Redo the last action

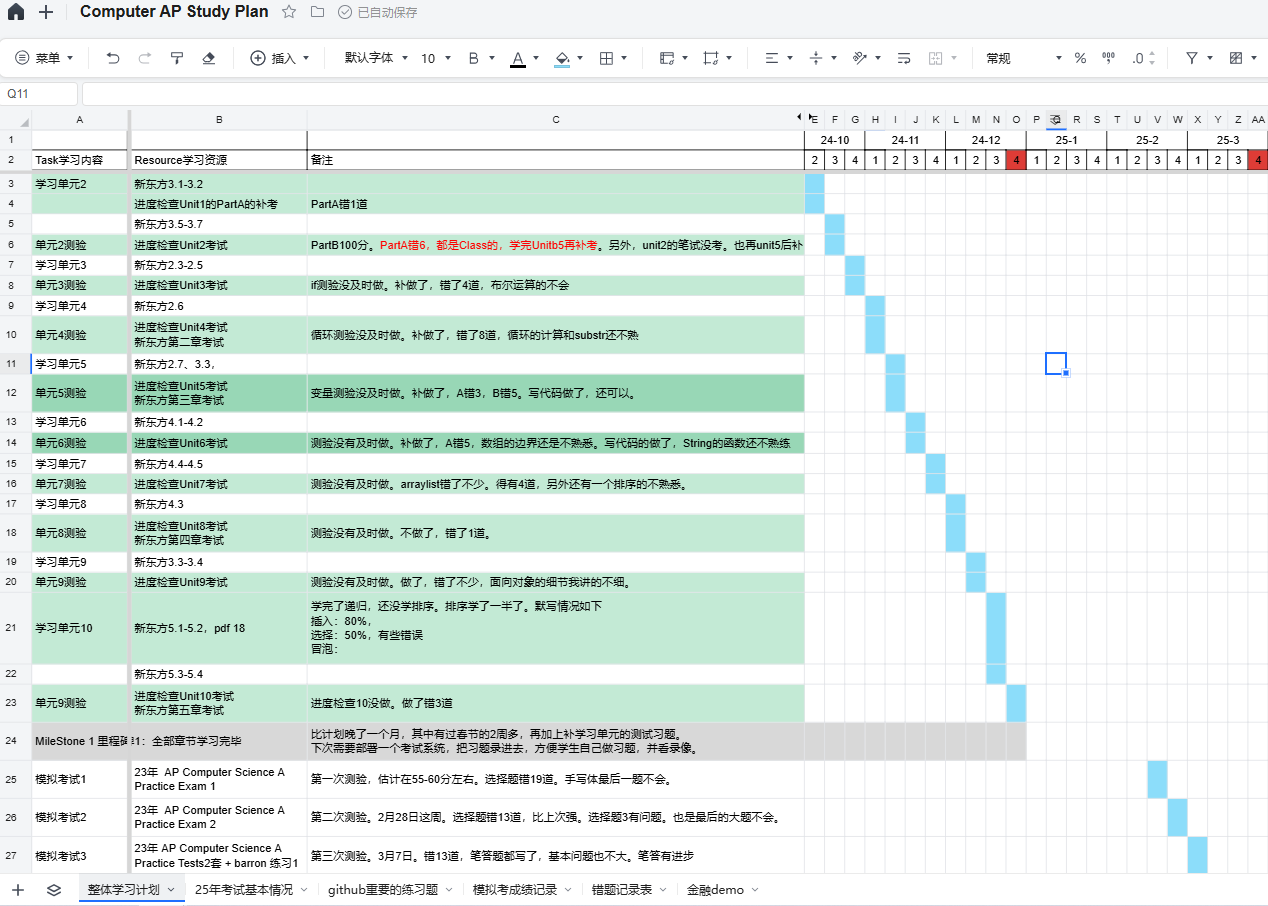click(145, 59)
